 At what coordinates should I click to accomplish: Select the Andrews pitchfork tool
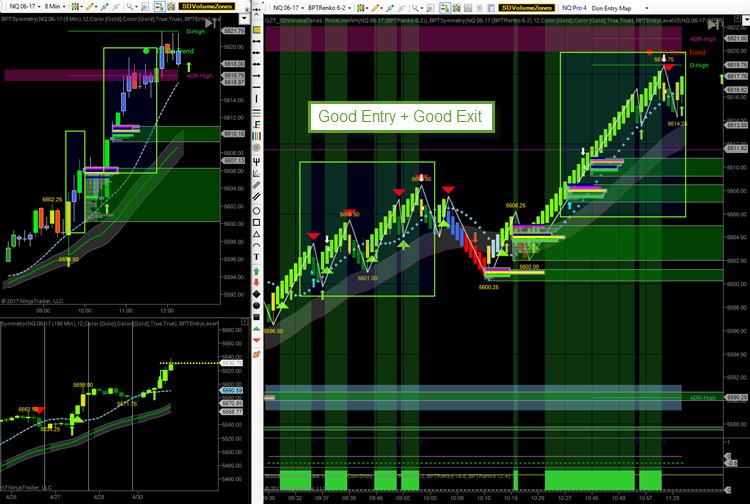click(256, 161)
